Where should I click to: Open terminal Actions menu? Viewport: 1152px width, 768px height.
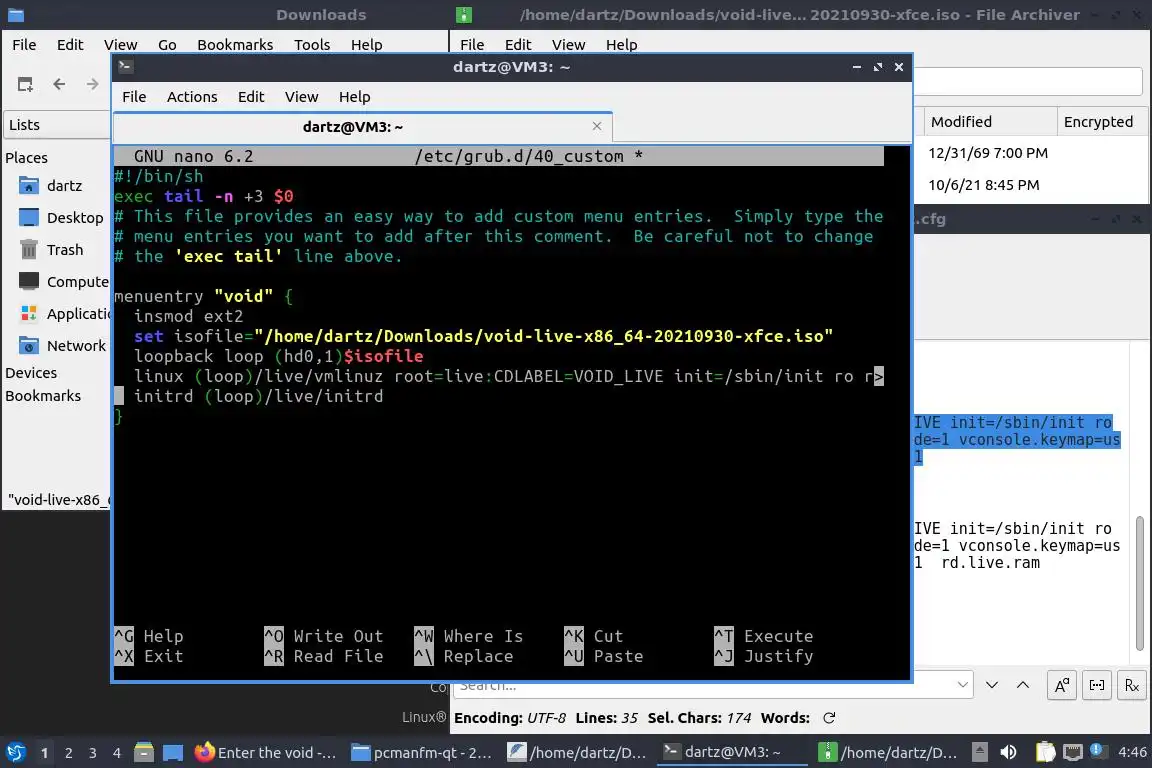click(192, 97)
